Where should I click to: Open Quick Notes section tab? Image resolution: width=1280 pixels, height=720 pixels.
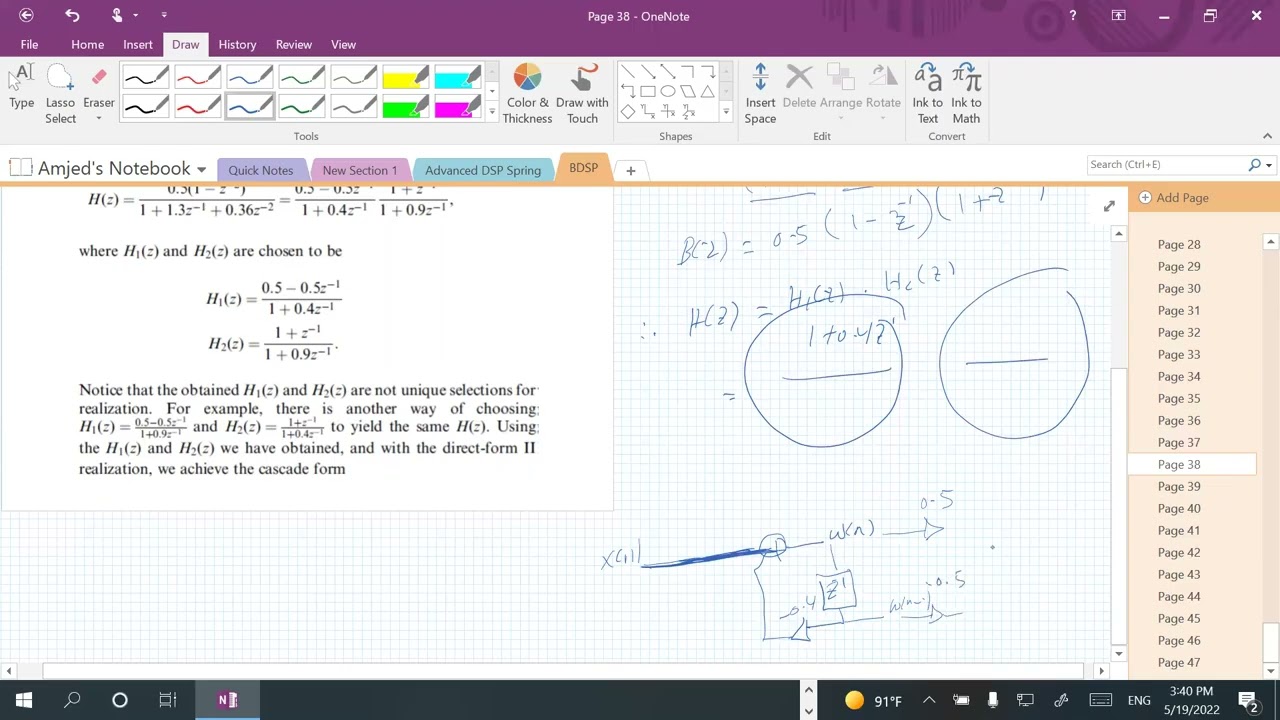click(260, 170)
